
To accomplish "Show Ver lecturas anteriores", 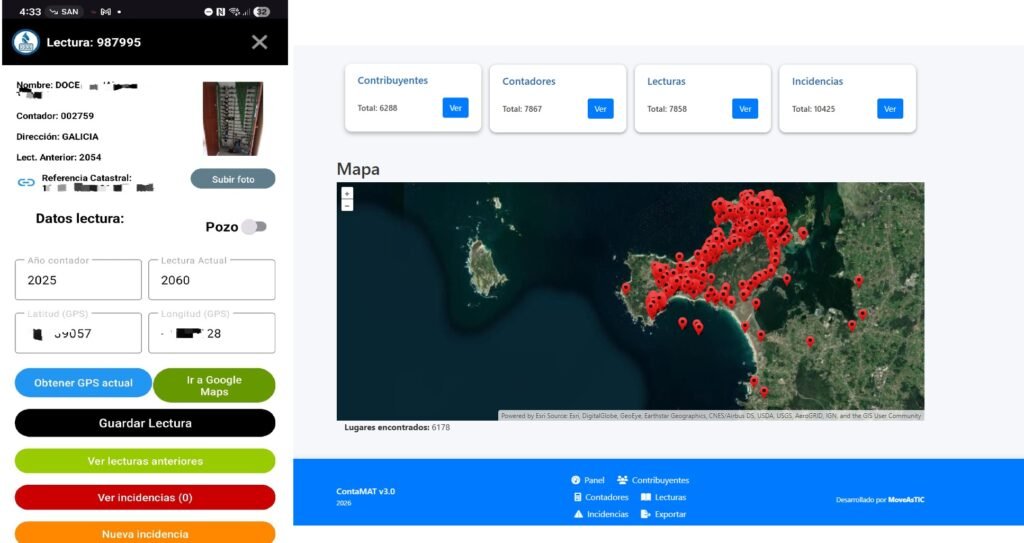I will coord(145,461).
